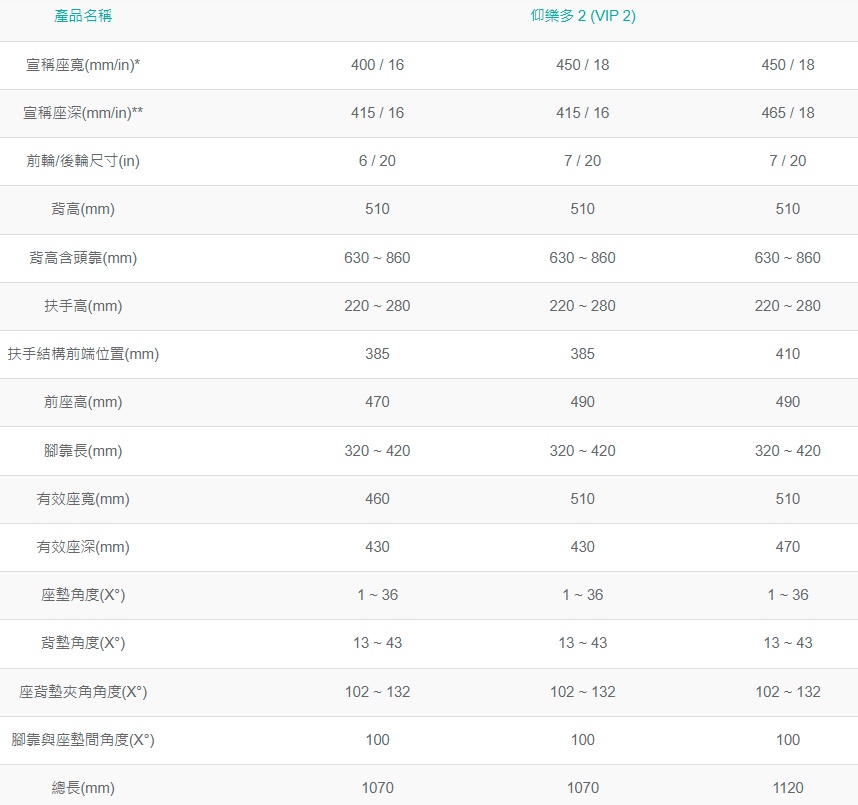This screenshot has width=858, height=805.
Task: Click the 1120 total length value
Action: [788, 789]
